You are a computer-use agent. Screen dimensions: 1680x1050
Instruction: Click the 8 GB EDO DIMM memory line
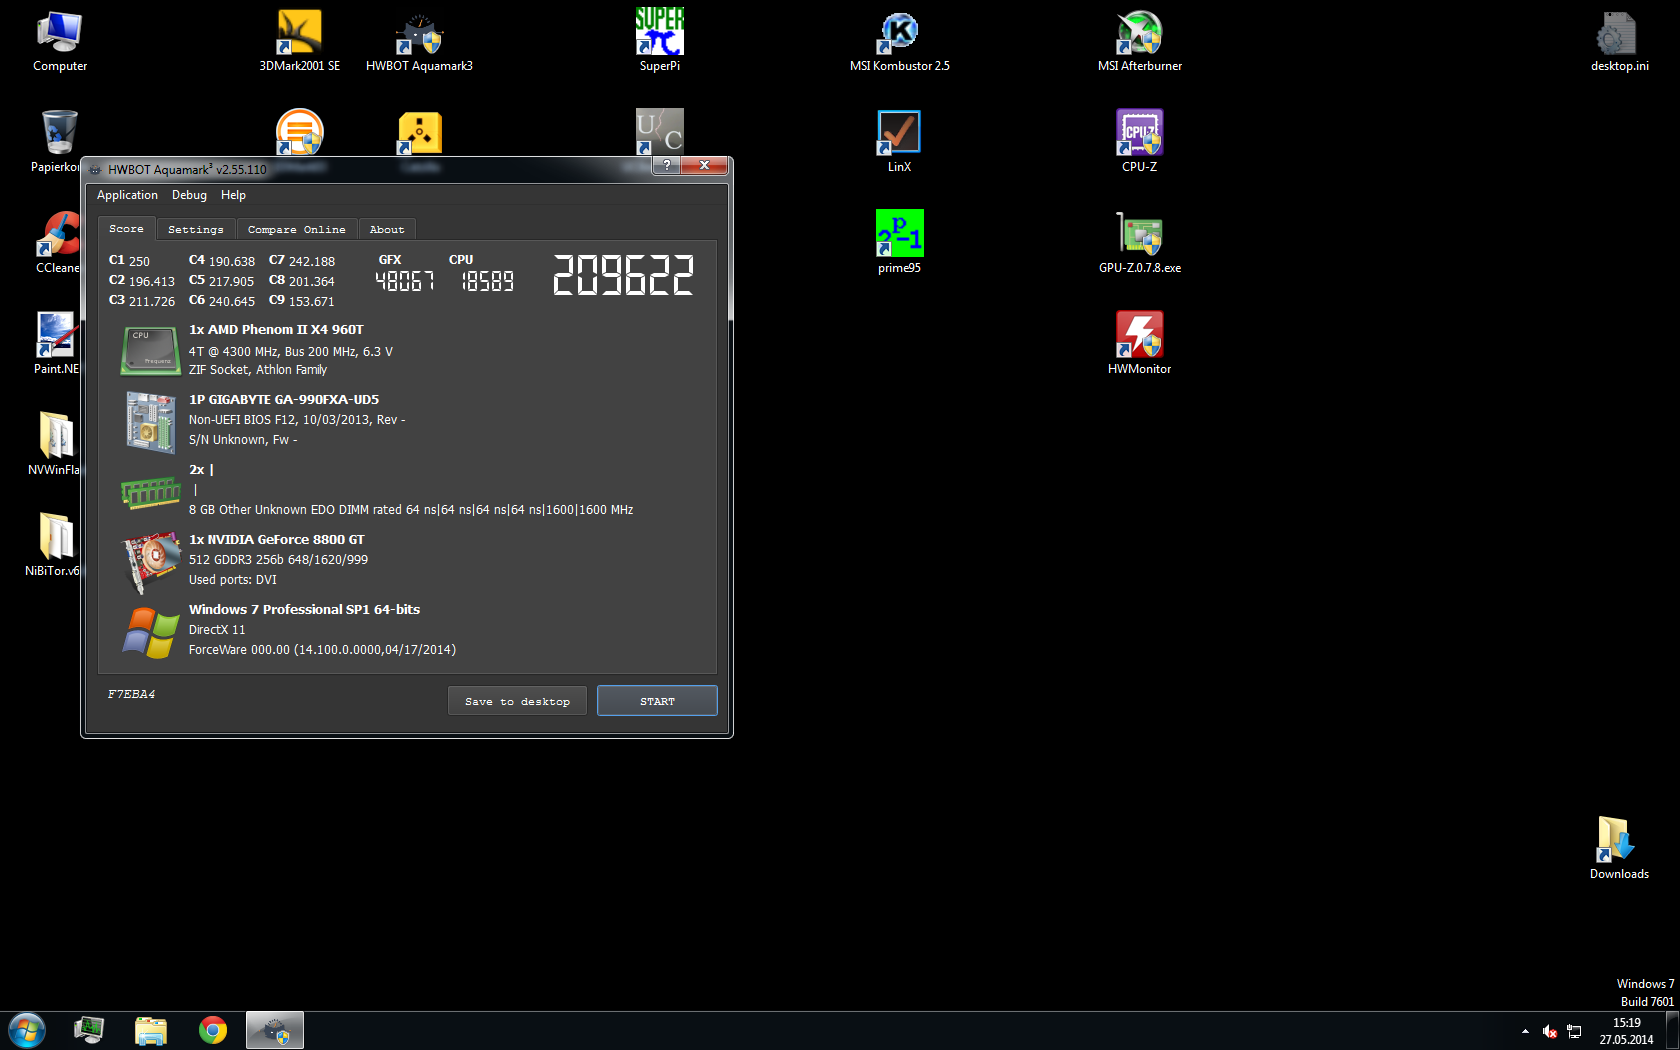tap(411, 510)
